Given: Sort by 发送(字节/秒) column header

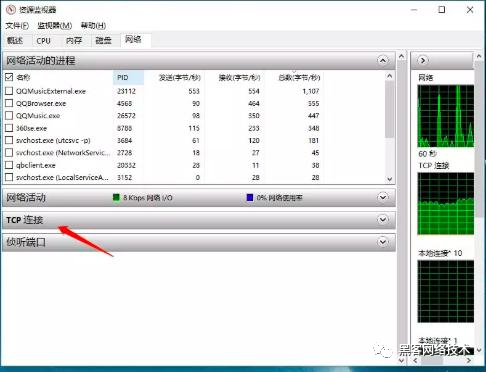Looking at the screenshot, I should [175, 78].
